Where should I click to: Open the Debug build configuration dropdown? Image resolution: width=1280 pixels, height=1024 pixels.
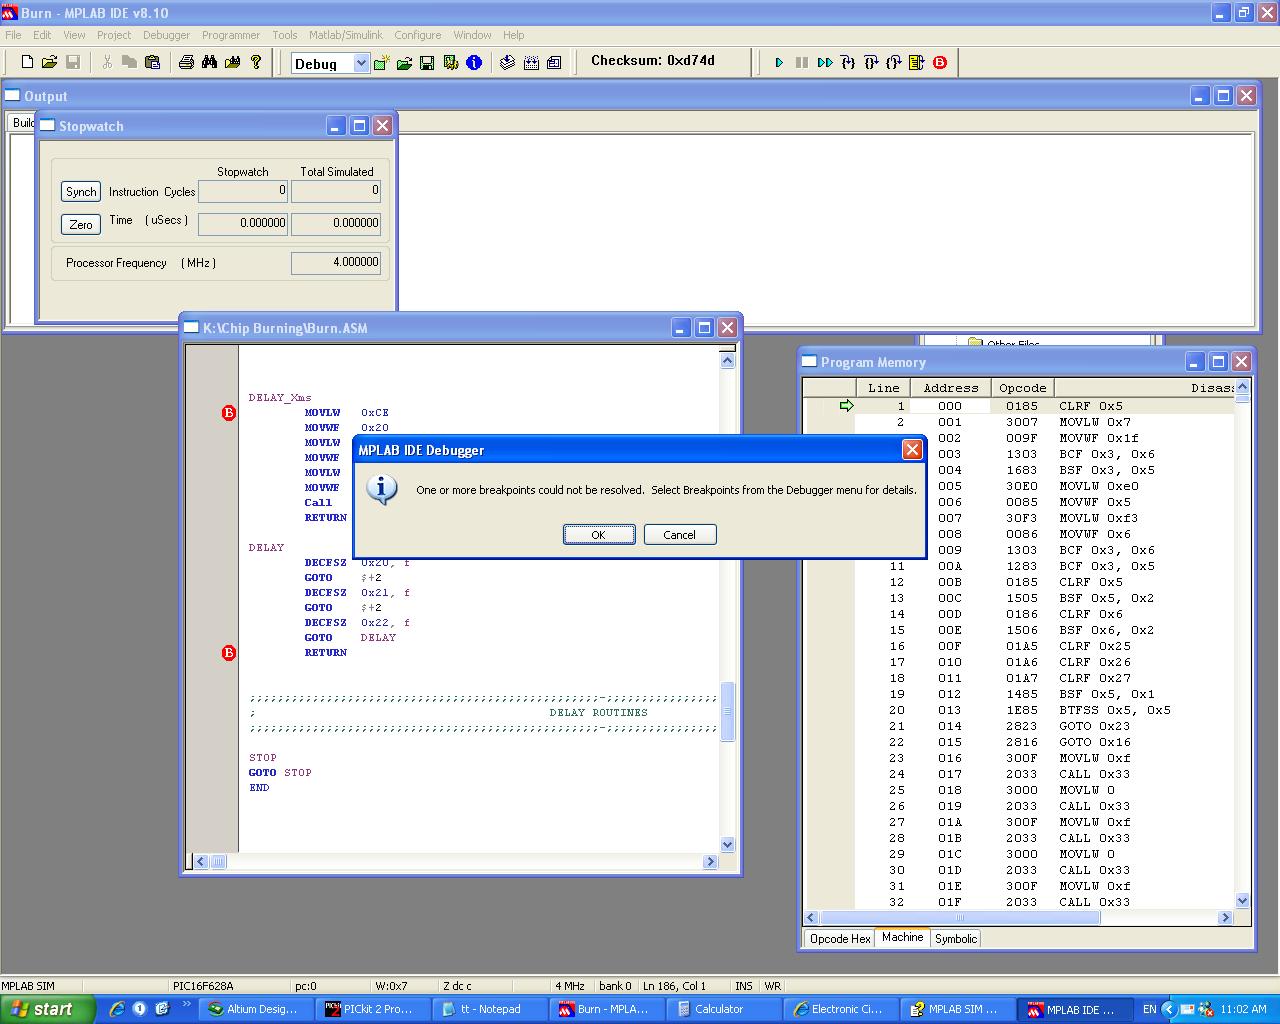tap(361, 63)
